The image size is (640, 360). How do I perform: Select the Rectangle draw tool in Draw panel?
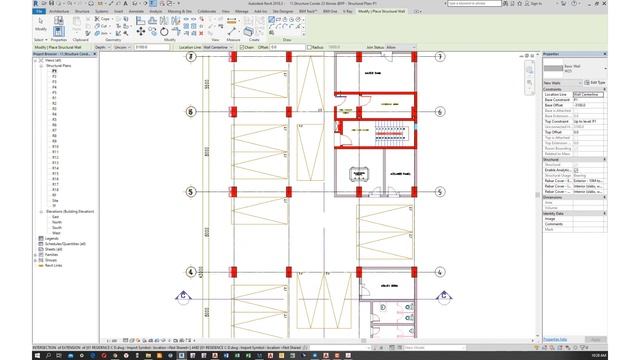278,19
